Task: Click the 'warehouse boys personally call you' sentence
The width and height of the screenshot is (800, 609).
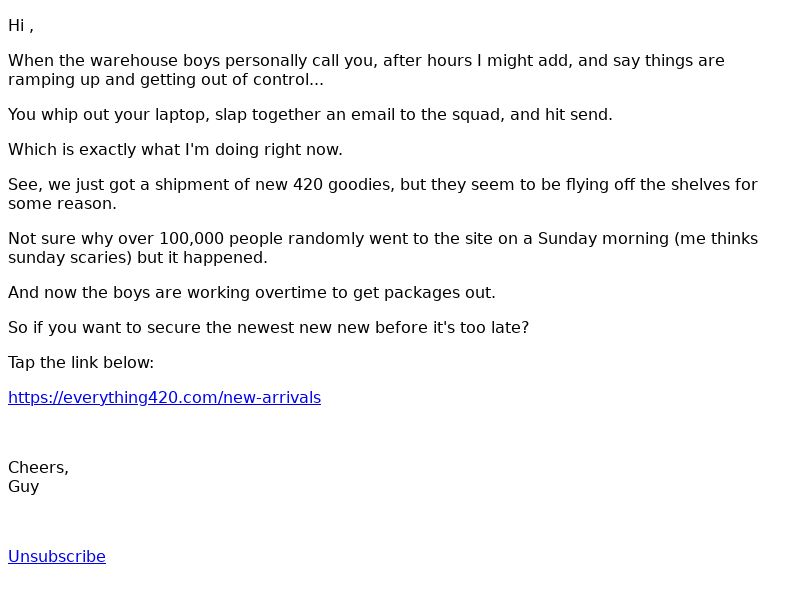Action: tap(366, 61)
